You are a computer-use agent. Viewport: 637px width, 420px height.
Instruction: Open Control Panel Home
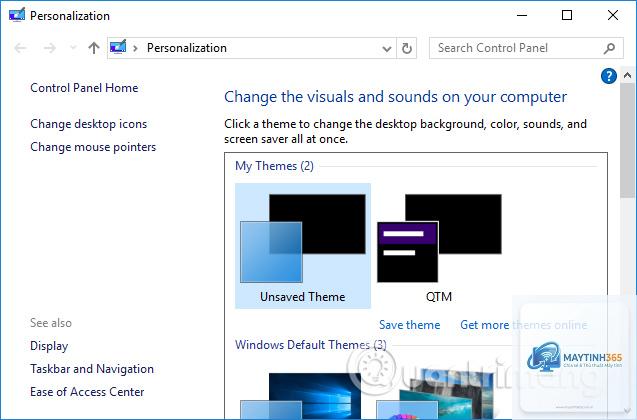[x=84, y=88]
